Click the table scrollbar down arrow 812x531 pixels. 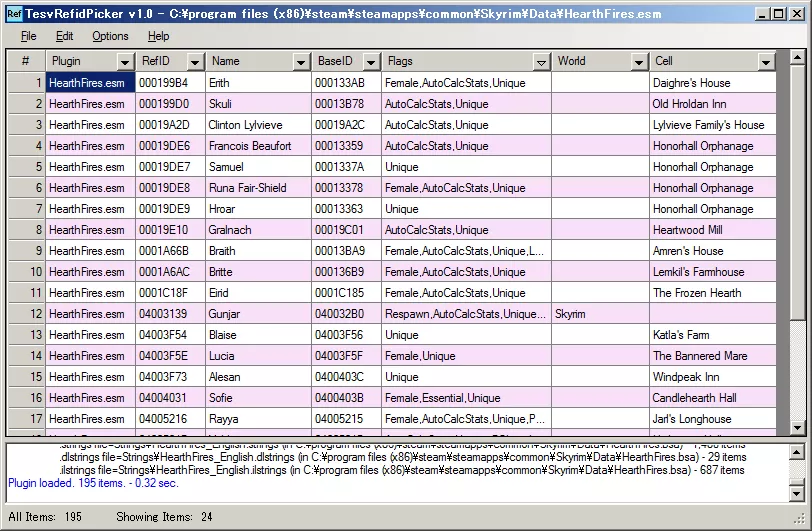click(798, 428)
